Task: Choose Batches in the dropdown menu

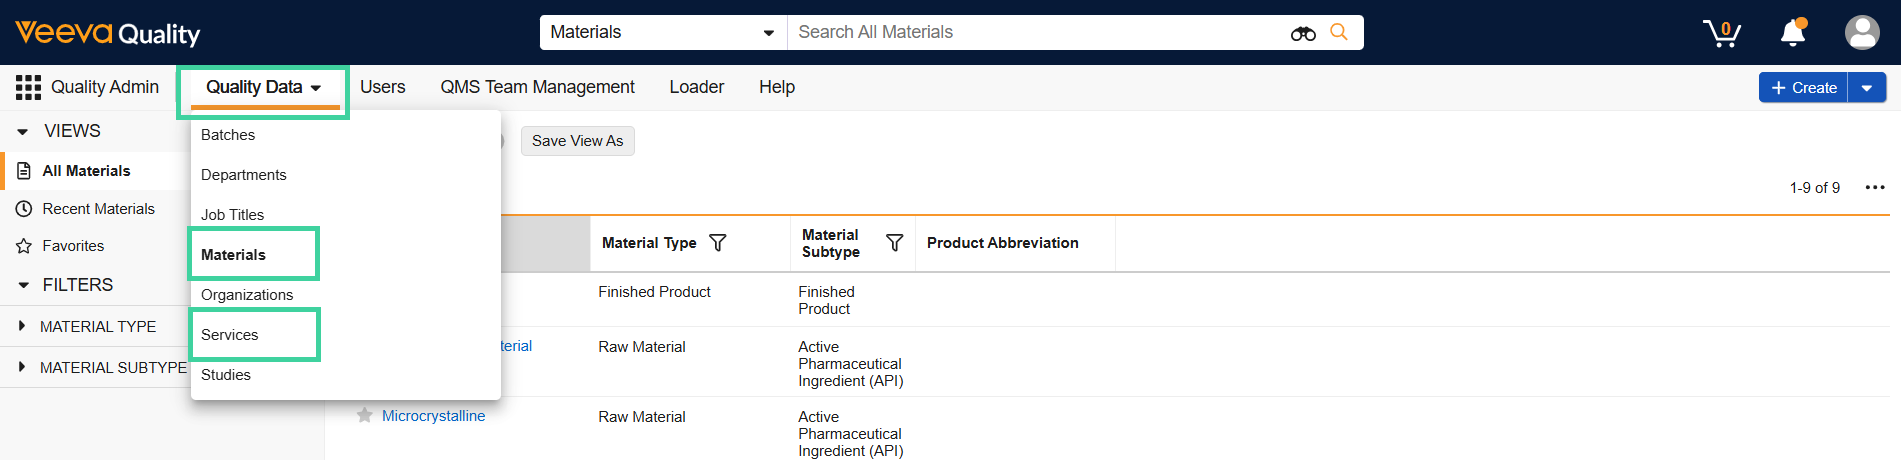Action: (x=228, y=135)
